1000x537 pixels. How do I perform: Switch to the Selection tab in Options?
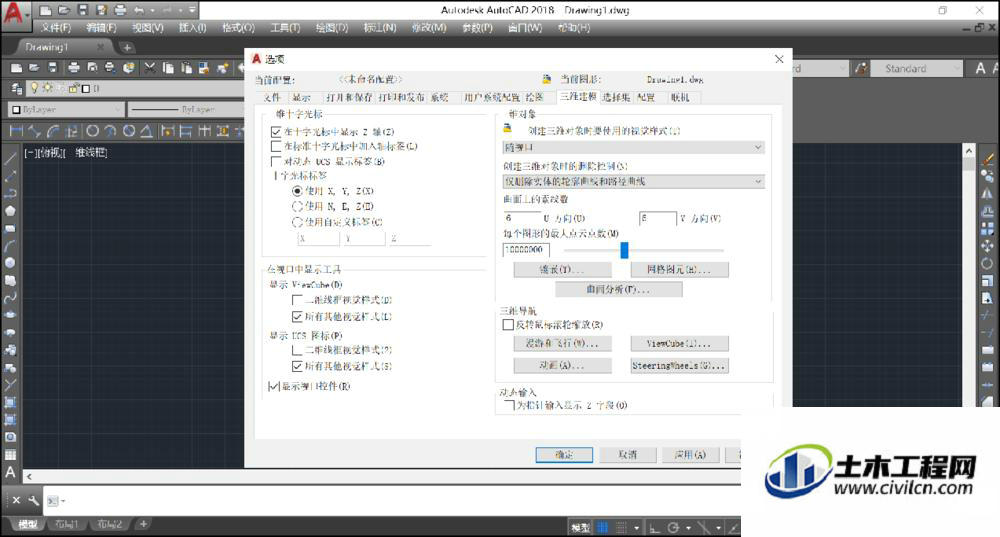(x=616, y=98)
